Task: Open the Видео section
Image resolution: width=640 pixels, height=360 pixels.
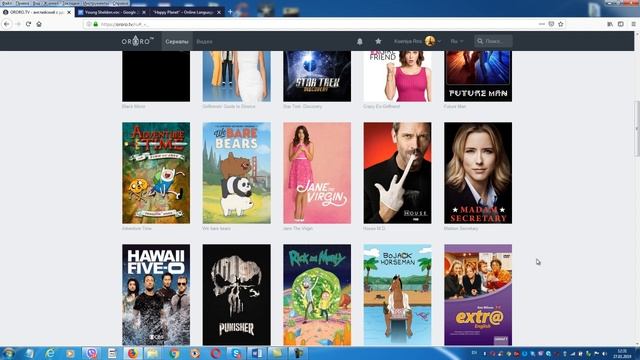Action: (x=204, y=41)
